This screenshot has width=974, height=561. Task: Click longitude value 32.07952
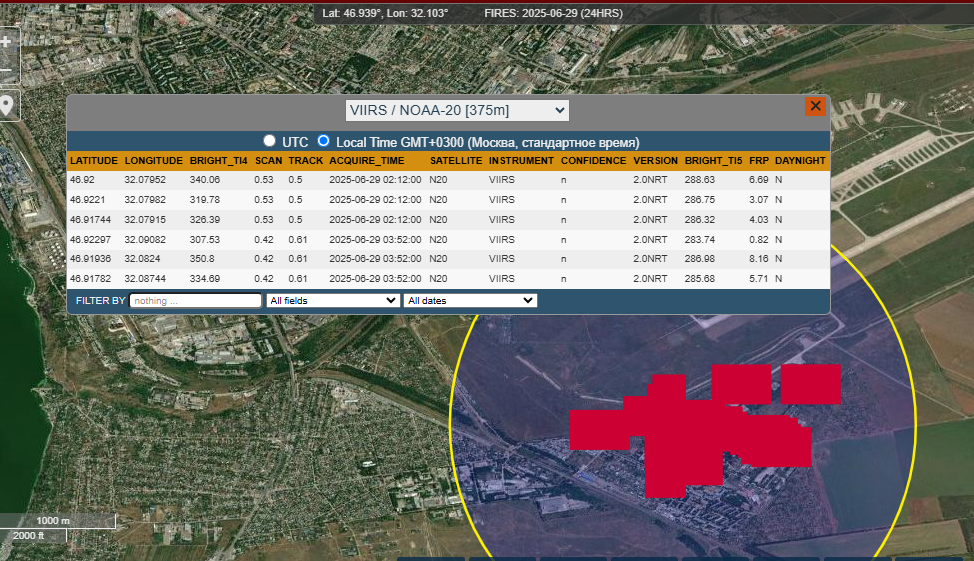(x=145, y=180)
